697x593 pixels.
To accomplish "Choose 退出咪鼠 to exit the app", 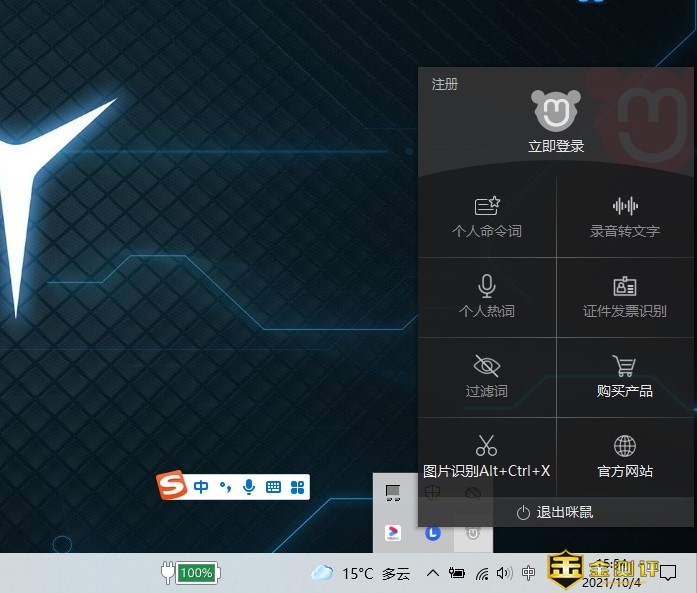I will coord(555,512).
